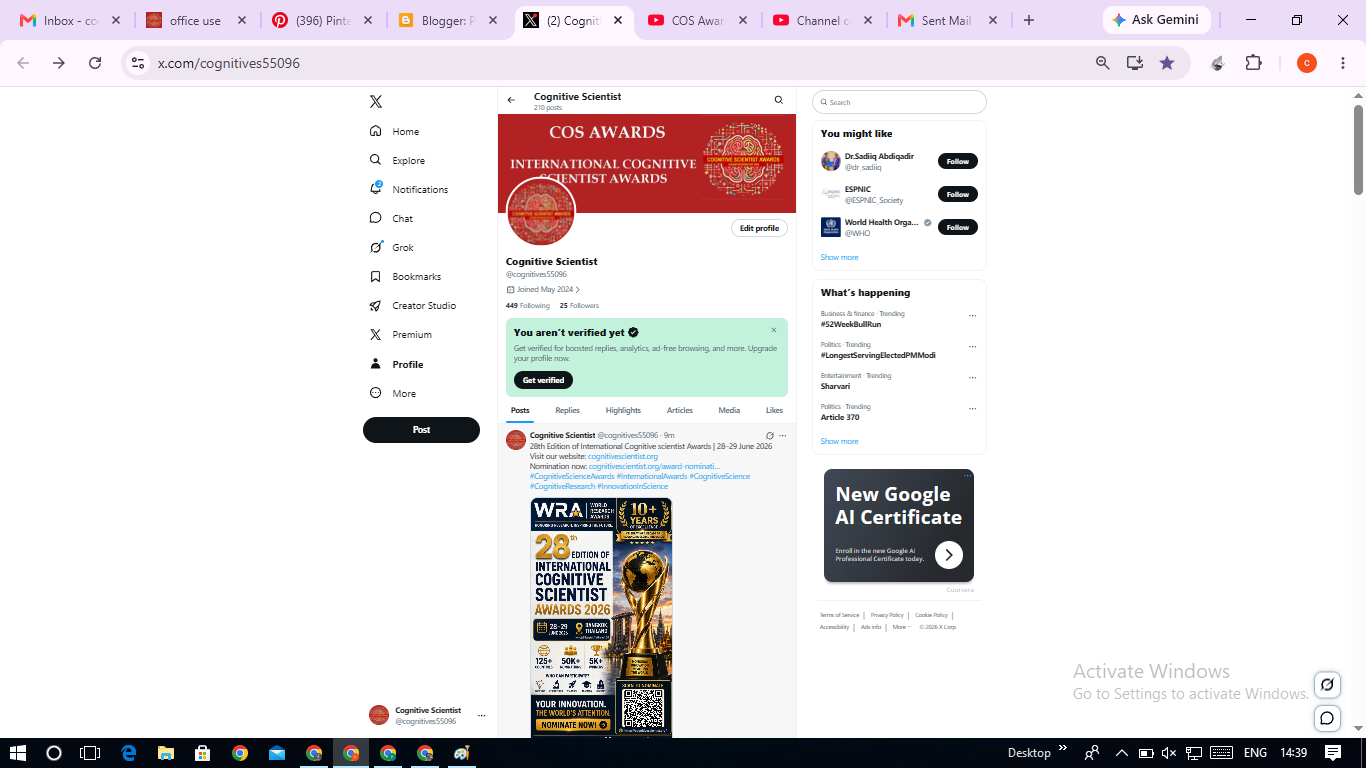The image size is (1366, 768).
Task: Toggle the bookmark star for this page
Action: point(1167,63)
